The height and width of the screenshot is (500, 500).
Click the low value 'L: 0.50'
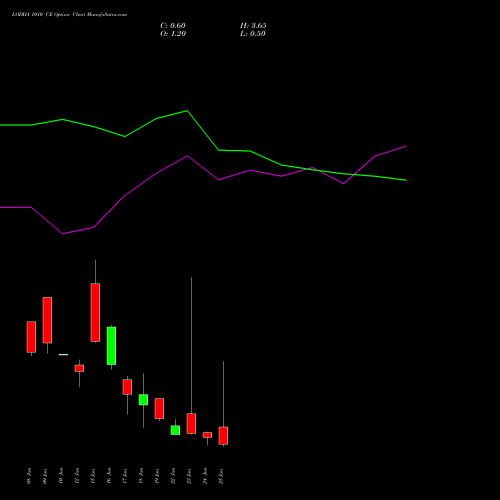(253, 34)
